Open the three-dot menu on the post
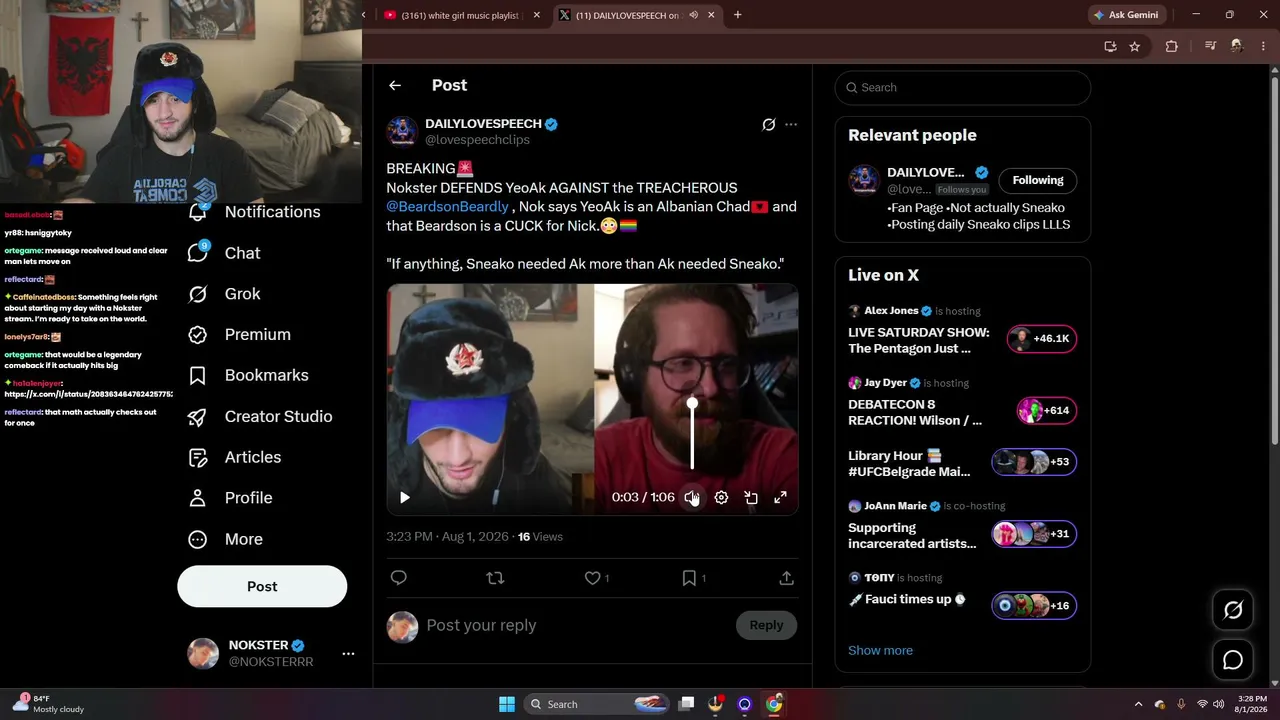 pyautogui.click(x=791, y=125)
